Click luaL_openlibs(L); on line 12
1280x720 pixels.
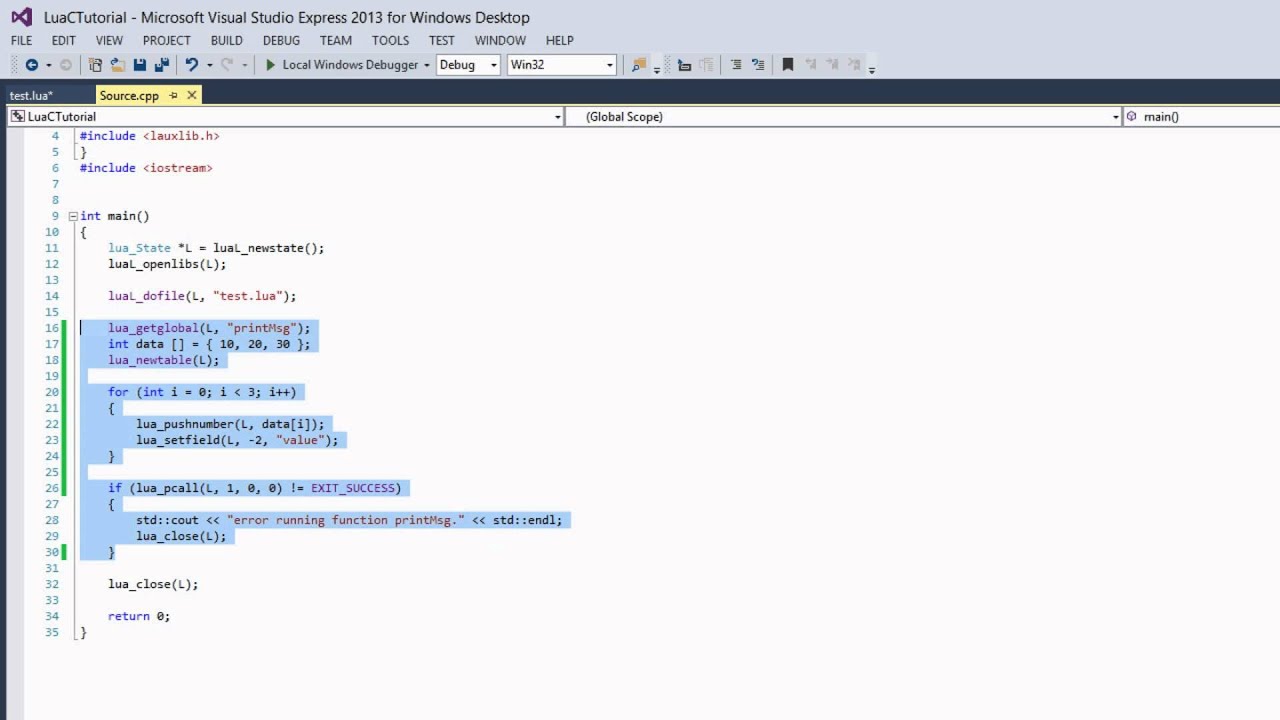167,264
